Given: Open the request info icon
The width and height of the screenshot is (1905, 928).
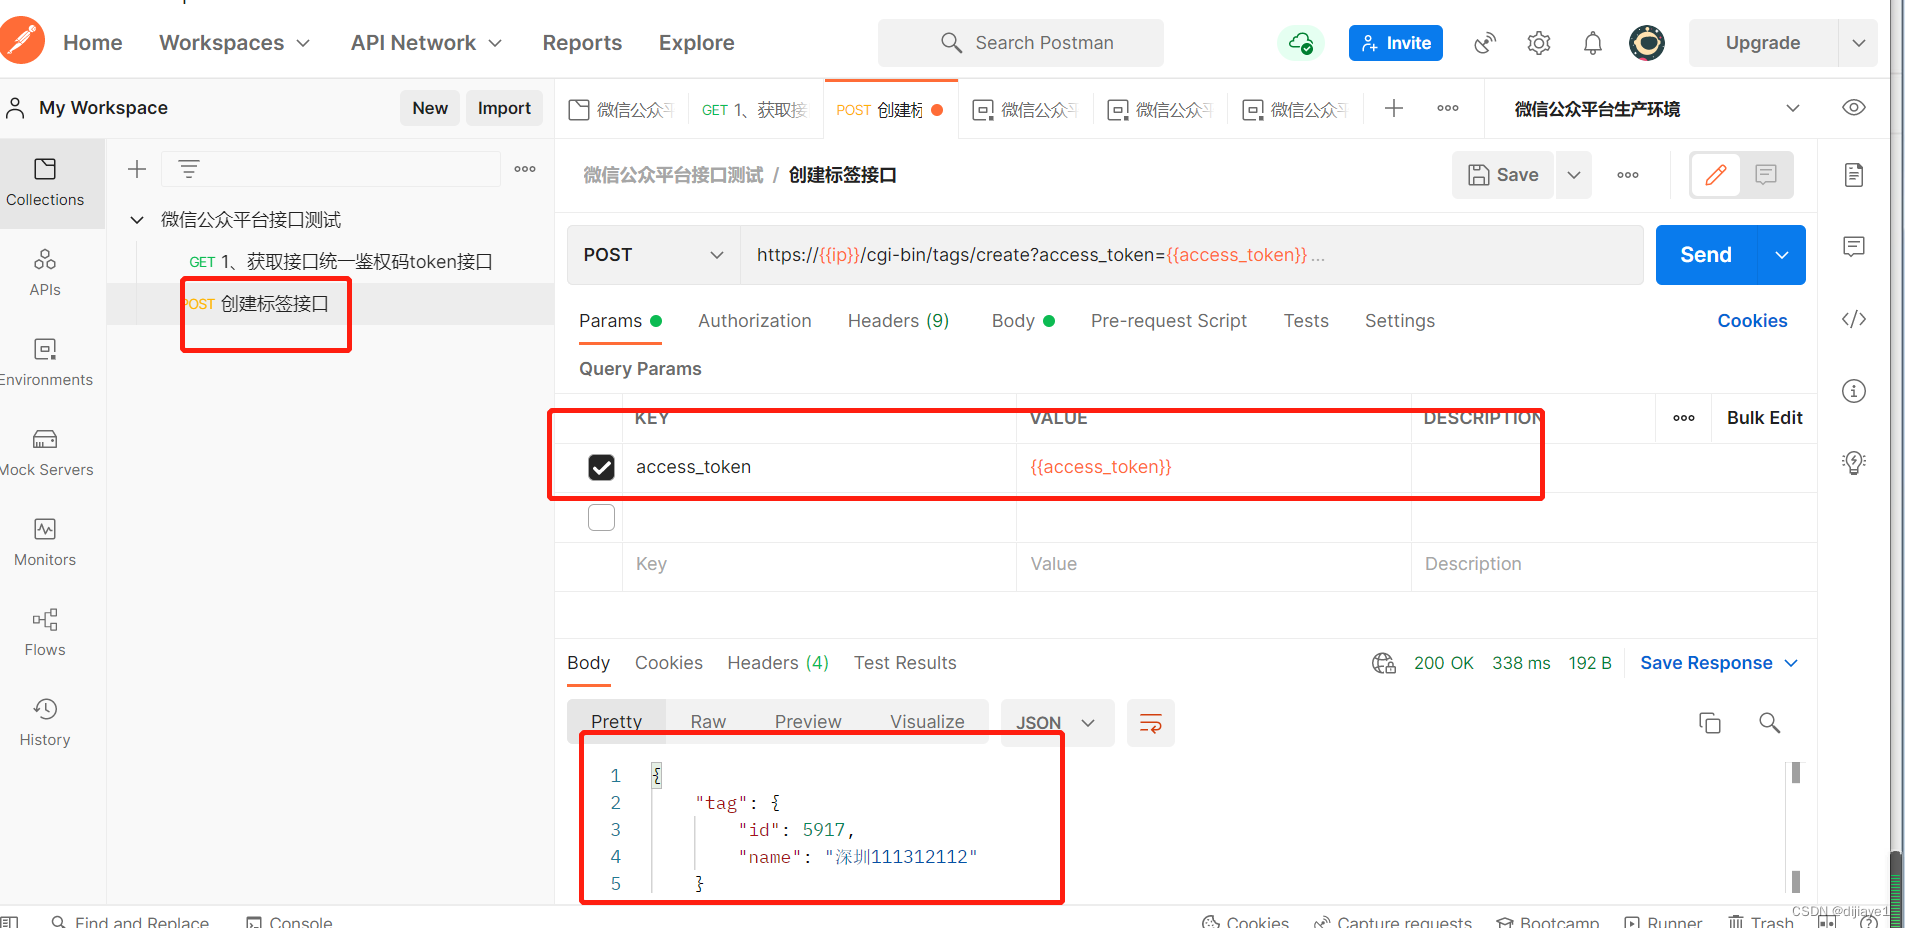Looking at the screenshot, I should (1854, 391).
